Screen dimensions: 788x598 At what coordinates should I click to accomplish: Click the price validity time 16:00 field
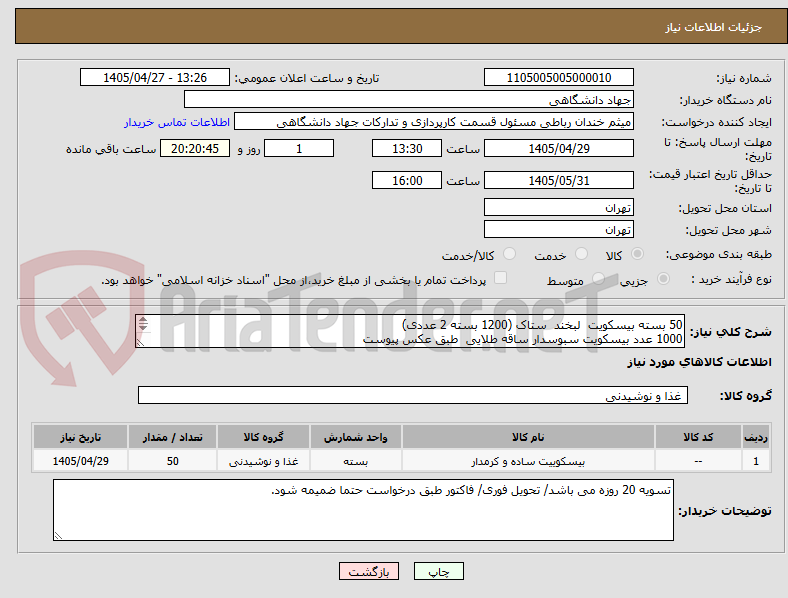(407, 180)
